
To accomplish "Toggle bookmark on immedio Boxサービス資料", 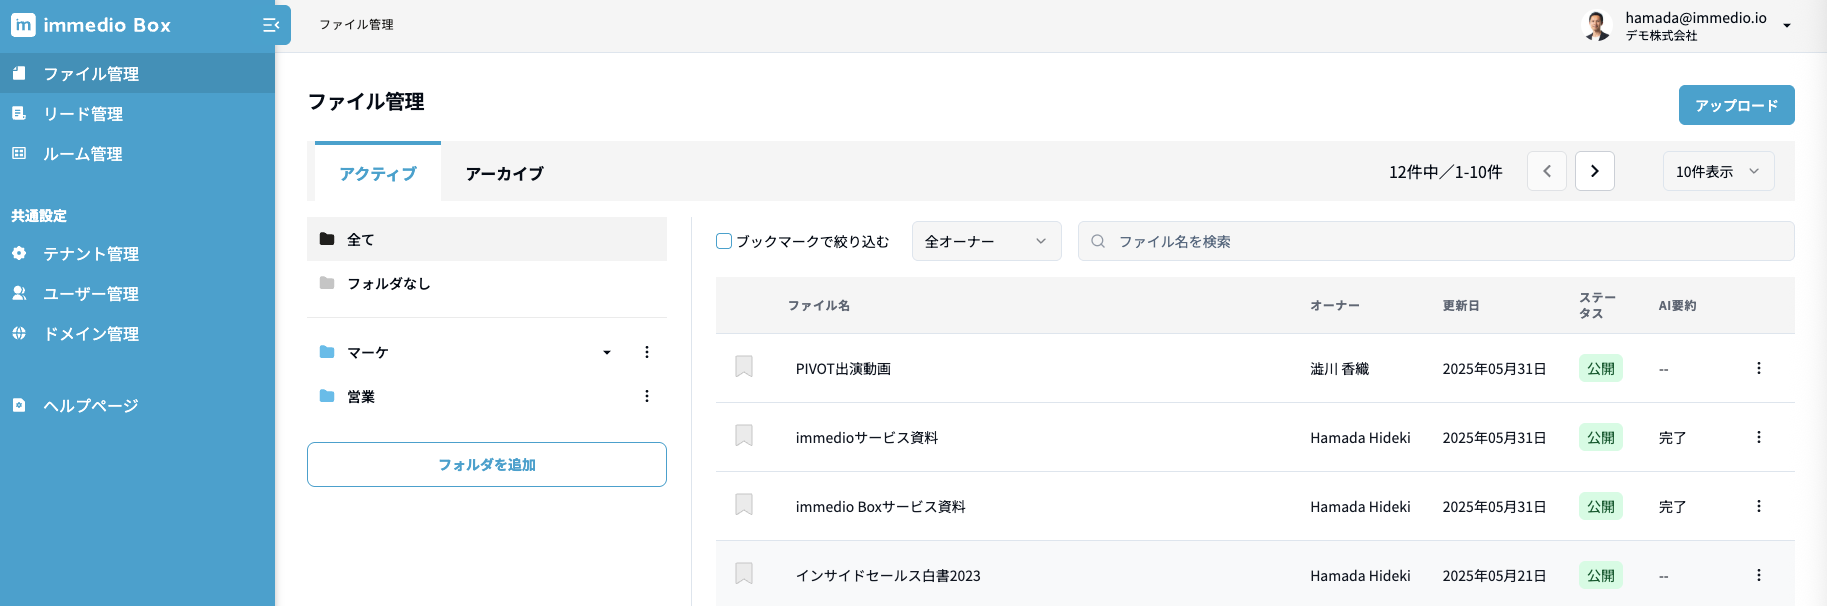I will point(744,505).
